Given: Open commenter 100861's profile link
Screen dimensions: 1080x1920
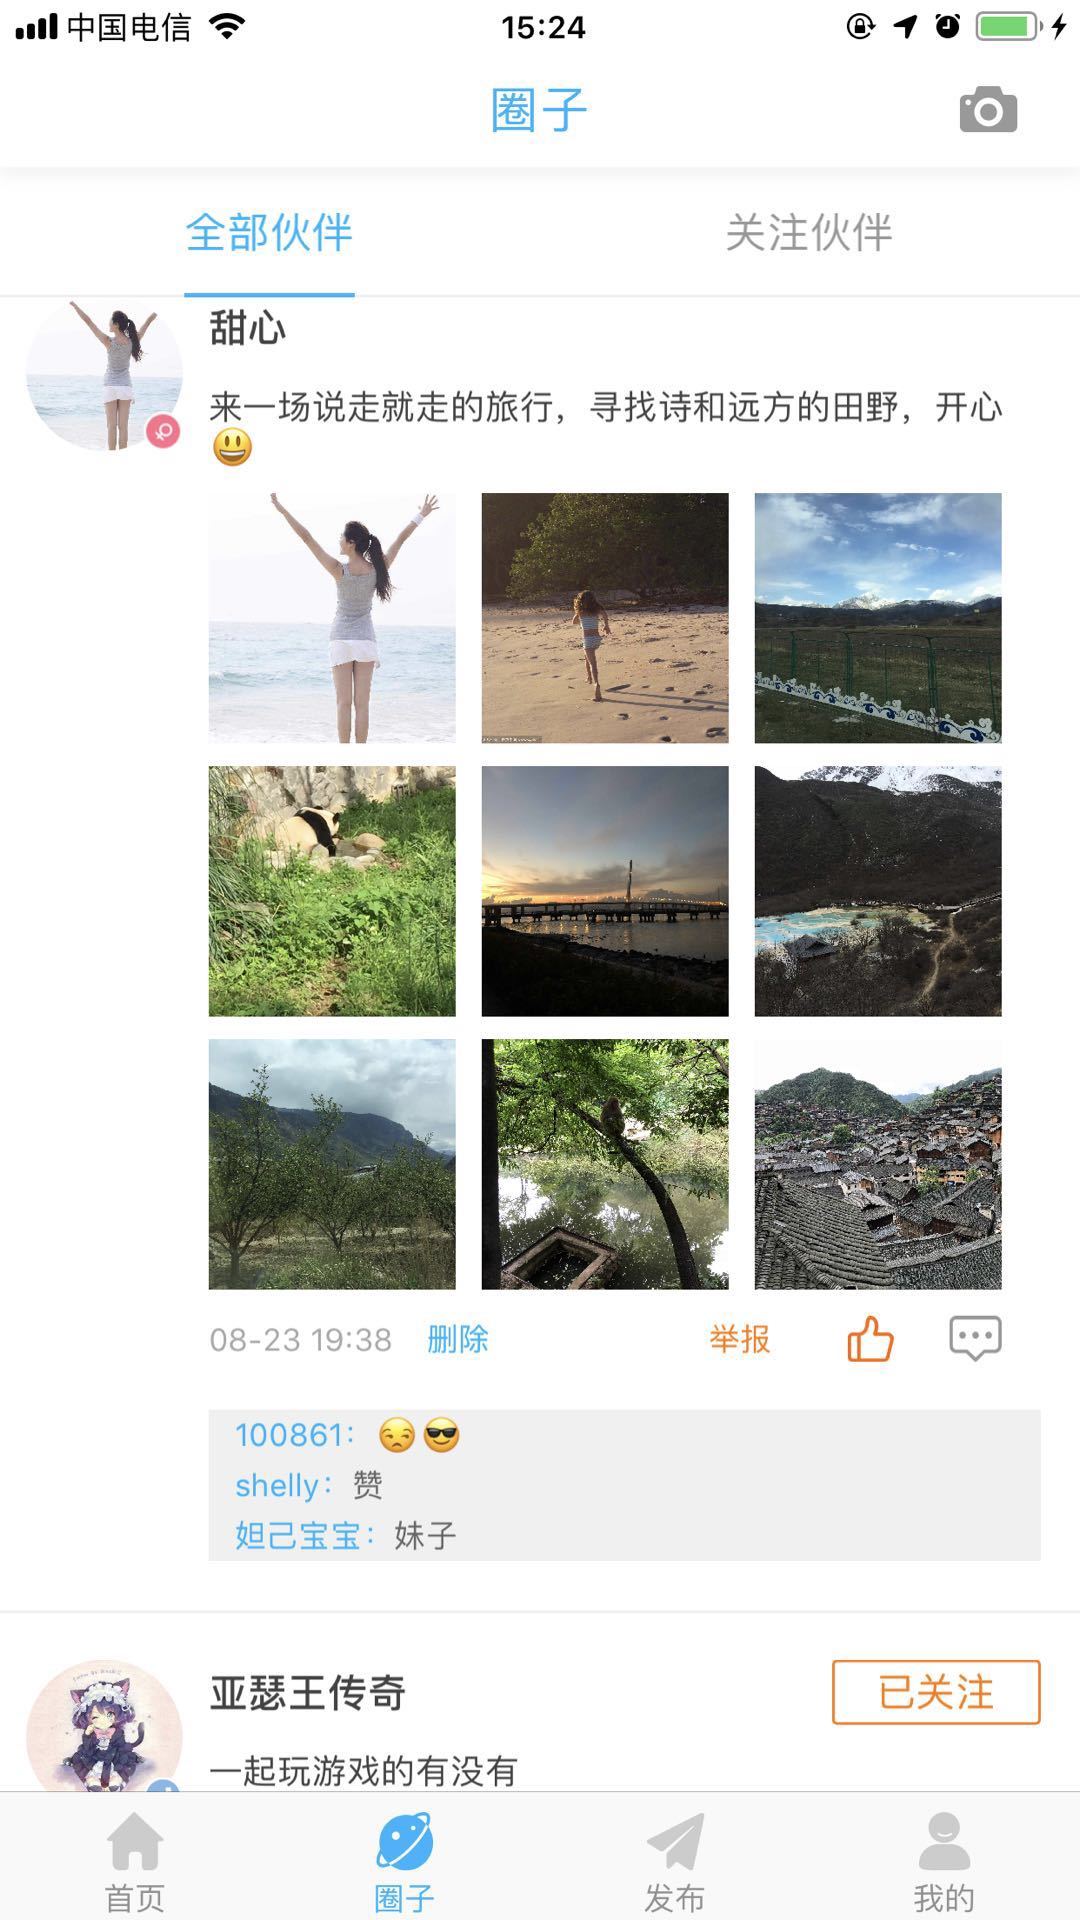Looking at the screenshot, I should click(x=293, y=1435).
